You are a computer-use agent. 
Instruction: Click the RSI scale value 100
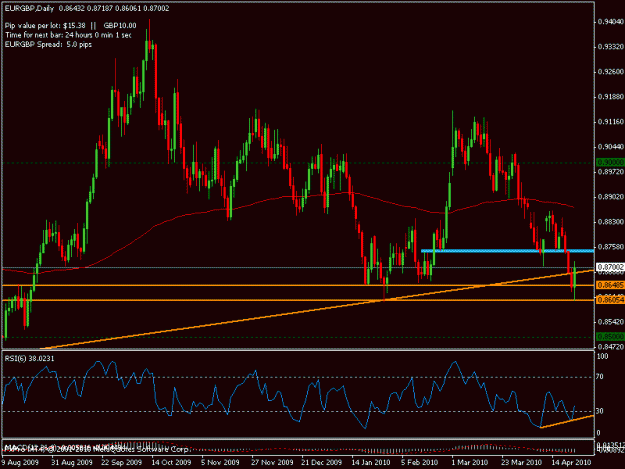[x=602, y=356]
